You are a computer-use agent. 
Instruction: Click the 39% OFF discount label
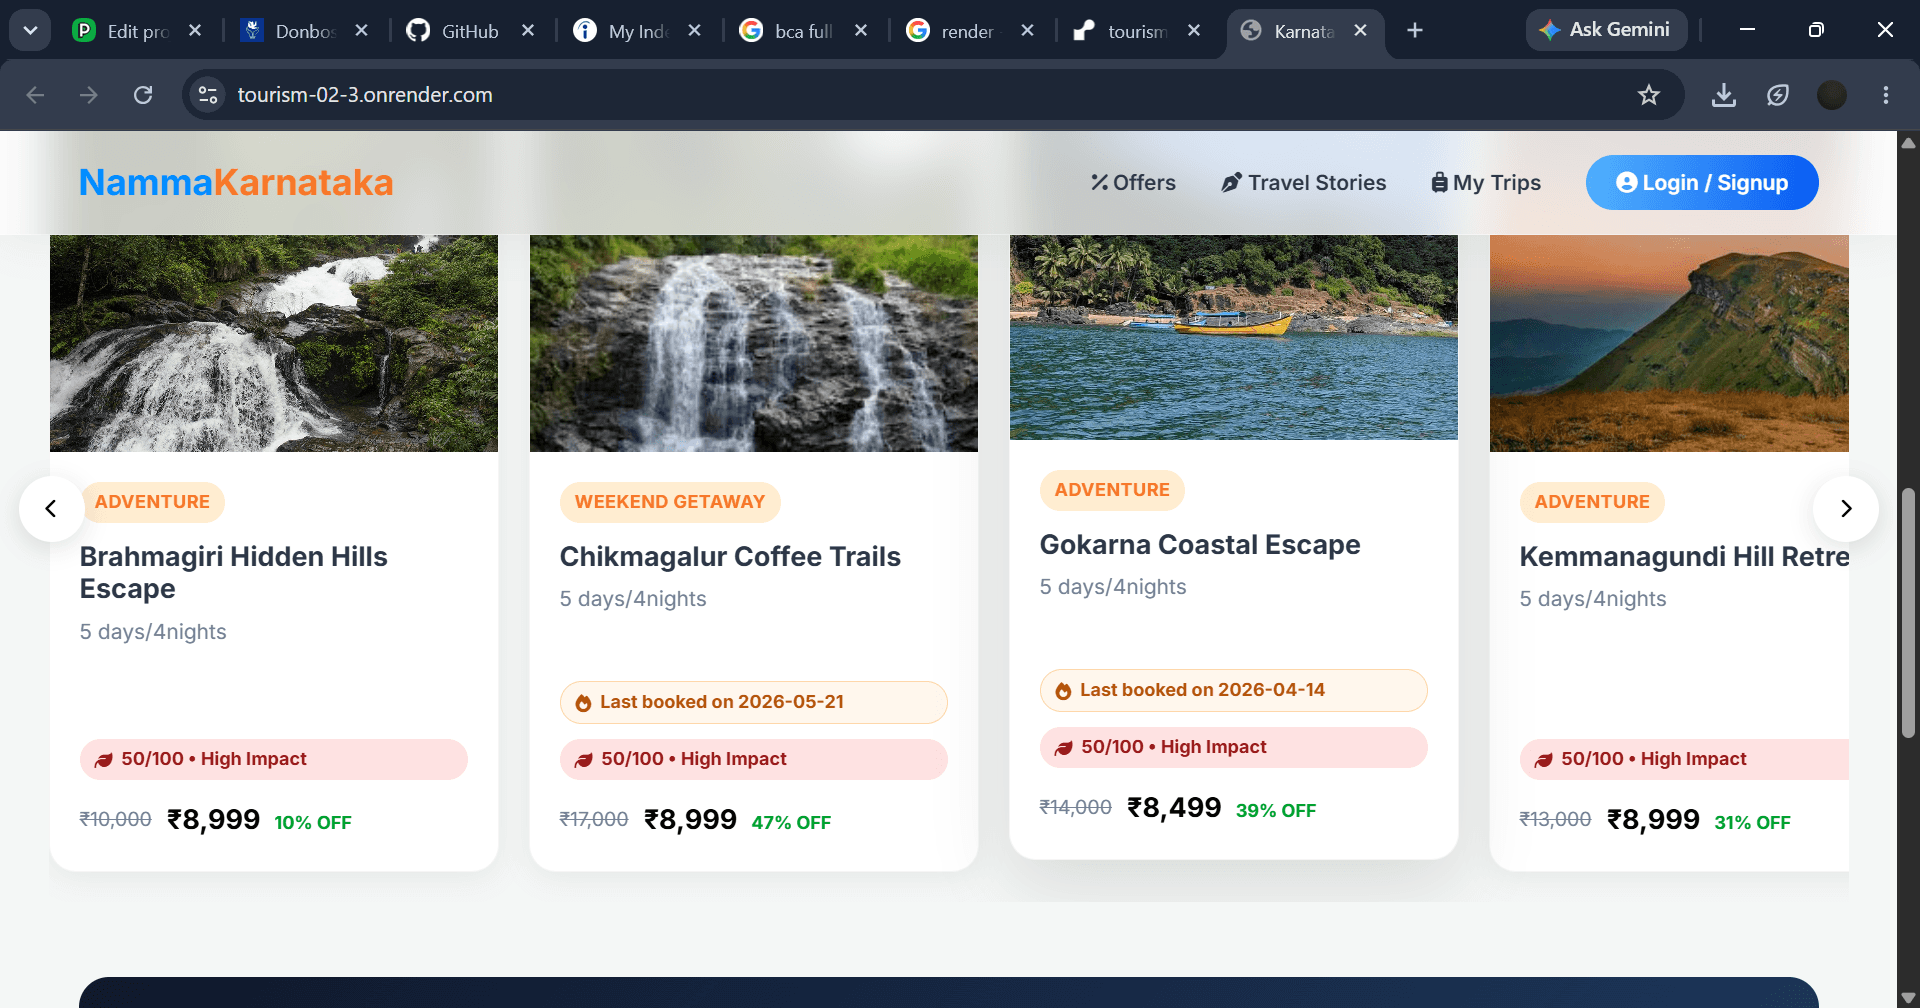pyautogui.click(x=1276, y=811)
